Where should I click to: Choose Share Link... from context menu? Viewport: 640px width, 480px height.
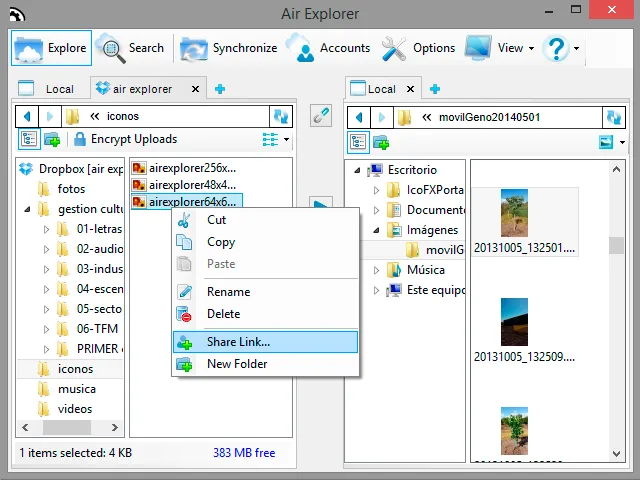pyautogui.click(x=265, y=342)
